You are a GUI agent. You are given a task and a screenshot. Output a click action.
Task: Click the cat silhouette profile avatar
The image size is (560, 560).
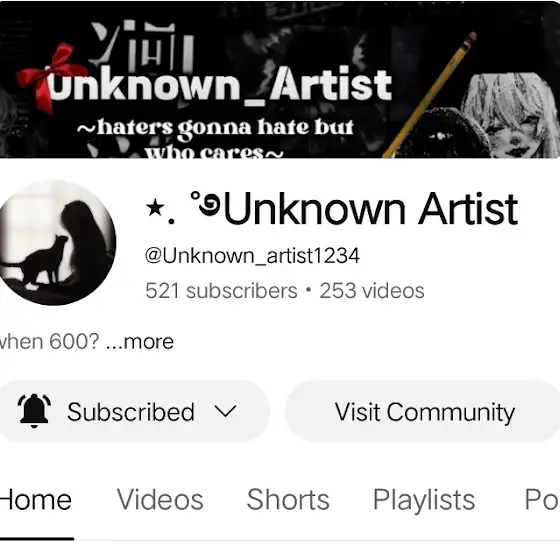(55, 243)
